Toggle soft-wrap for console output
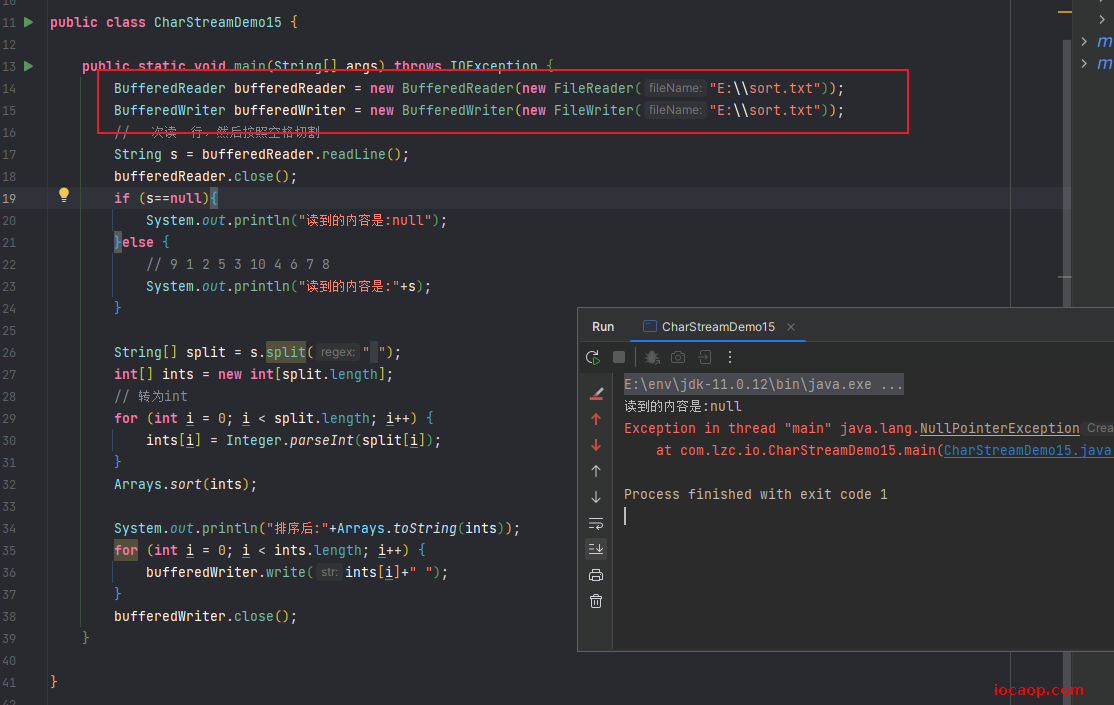Screen dimensions: 1114x705 (596, 523)
